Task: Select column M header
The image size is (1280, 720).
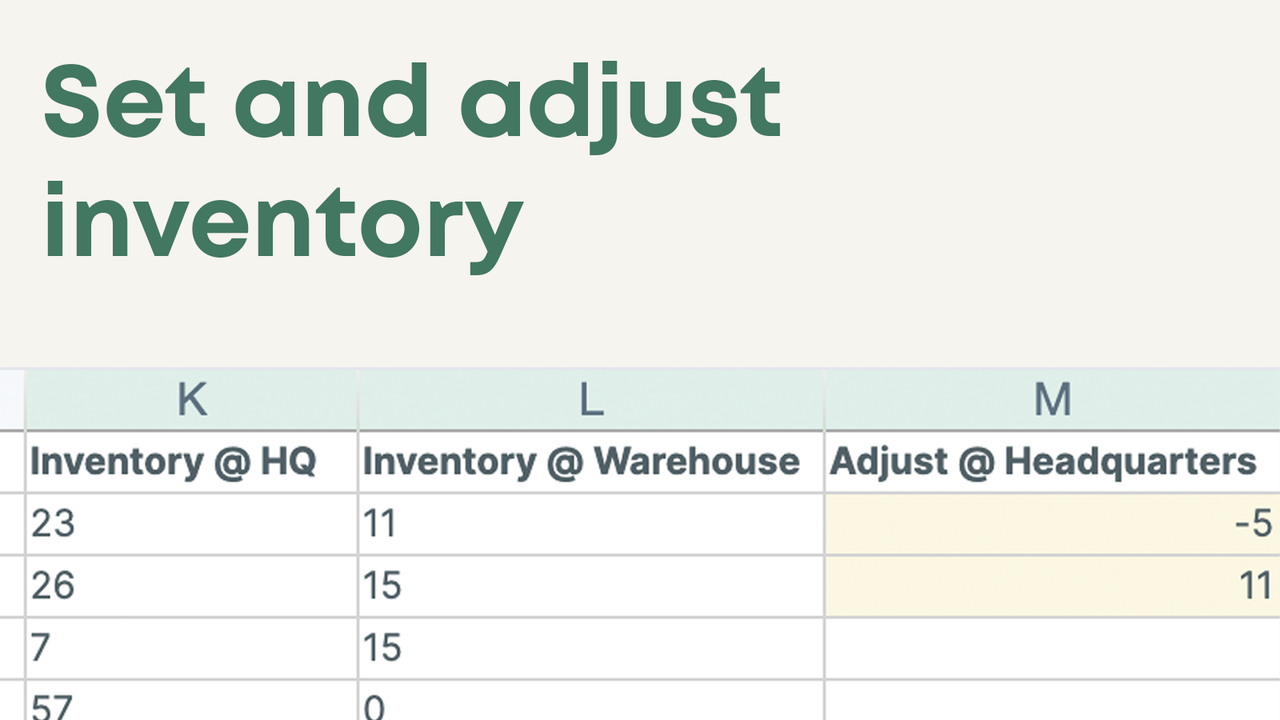Action: [x=1050, y=399]
